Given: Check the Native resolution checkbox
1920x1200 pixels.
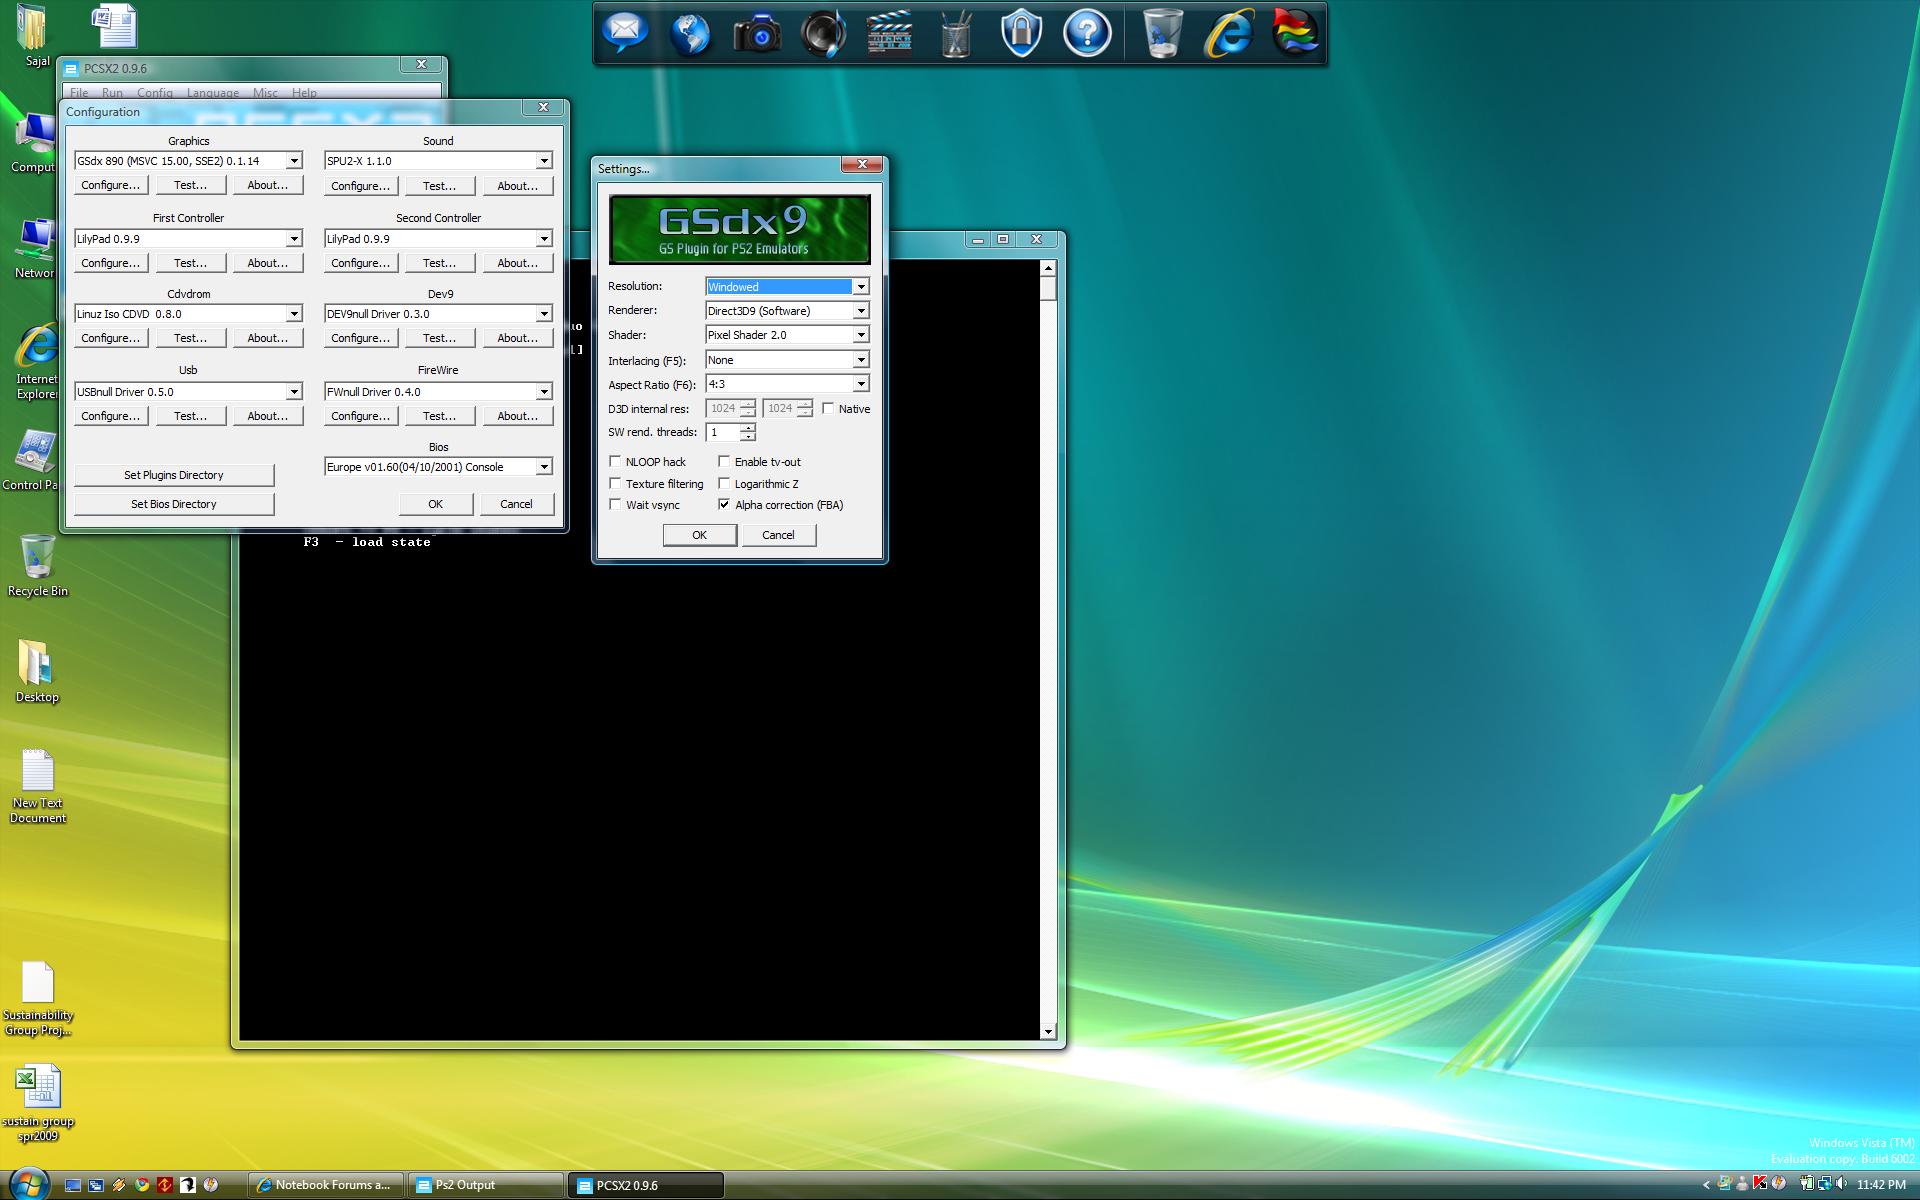Looking at the screenshot, I should pos(828,408).
